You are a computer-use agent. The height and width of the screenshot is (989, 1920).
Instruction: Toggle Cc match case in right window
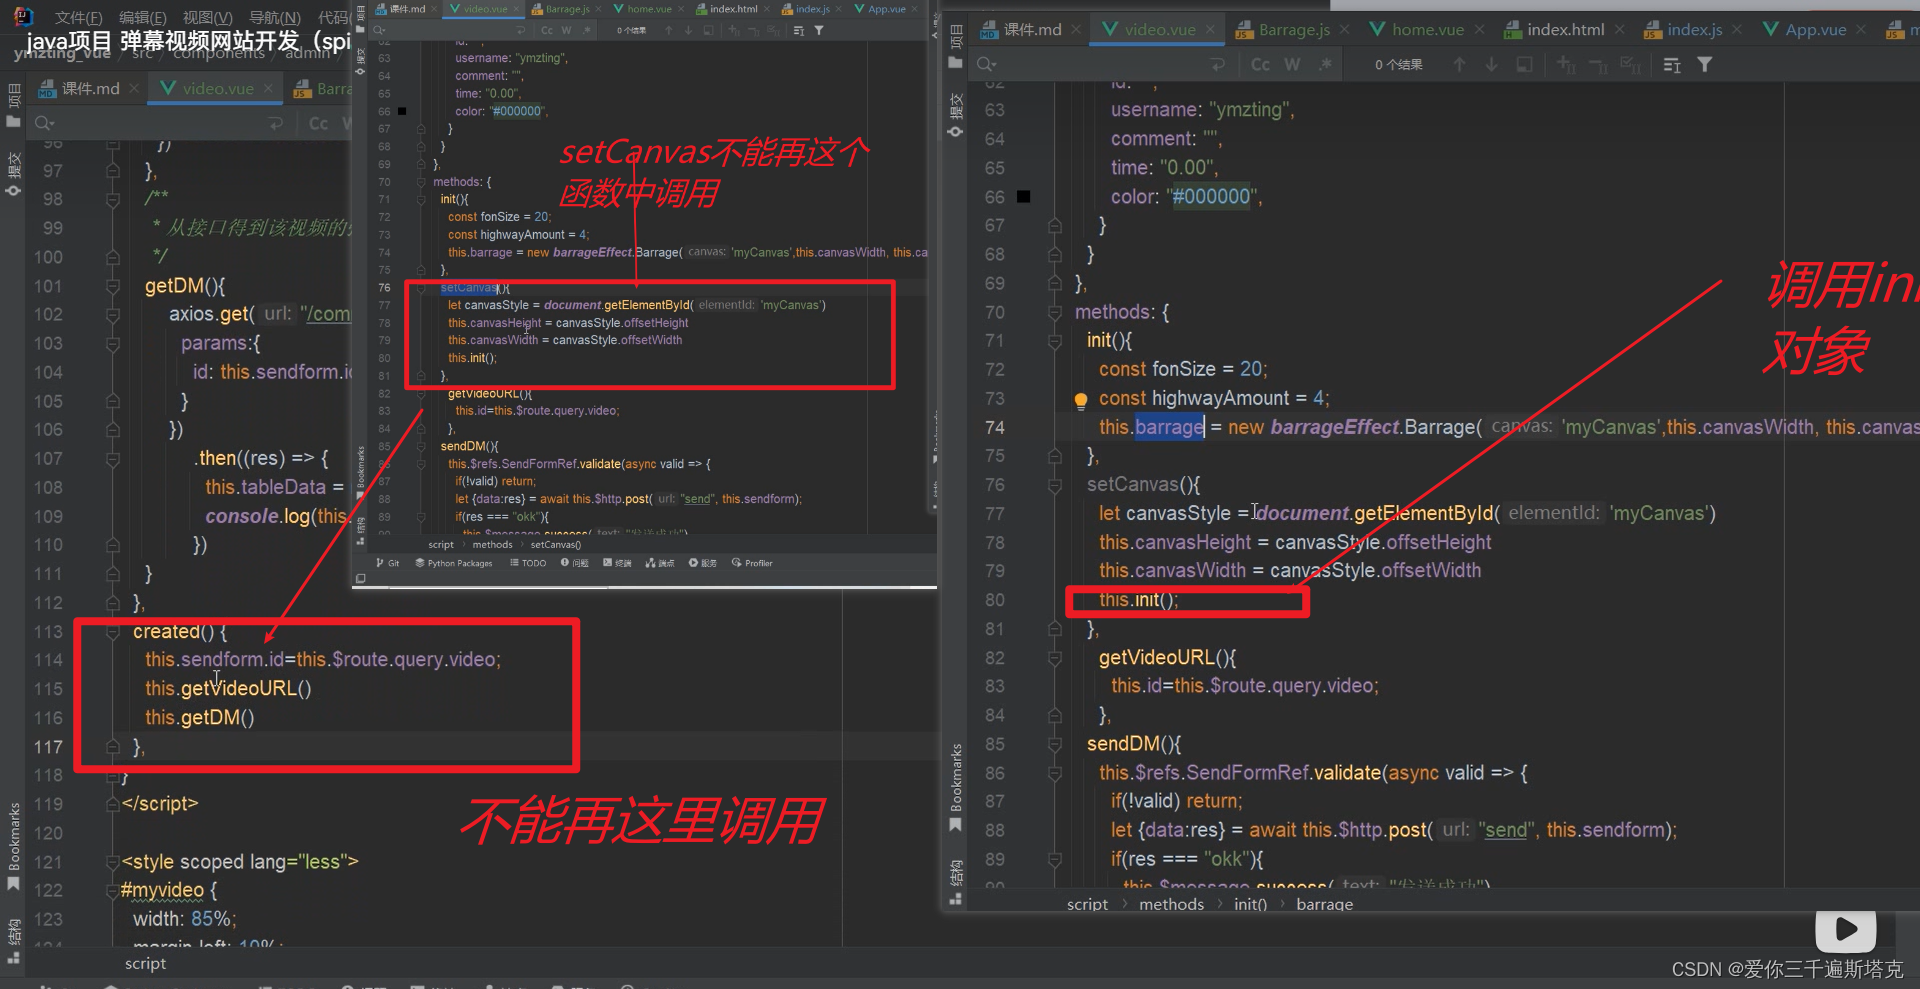pos(1260,64)
